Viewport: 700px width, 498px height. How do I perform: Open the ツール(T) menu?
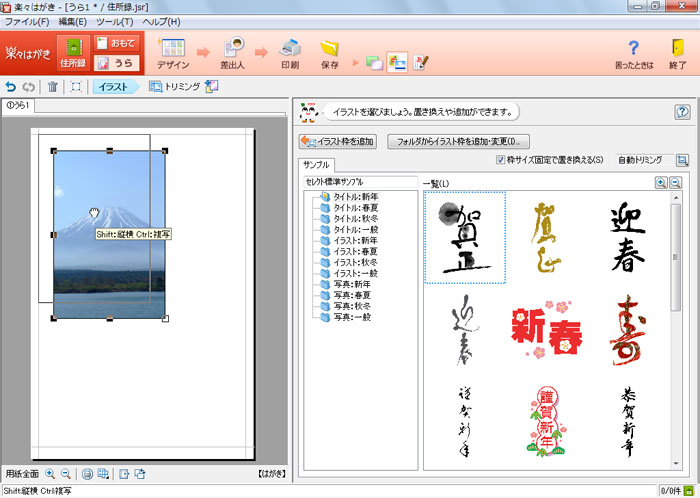coord(115,21)
